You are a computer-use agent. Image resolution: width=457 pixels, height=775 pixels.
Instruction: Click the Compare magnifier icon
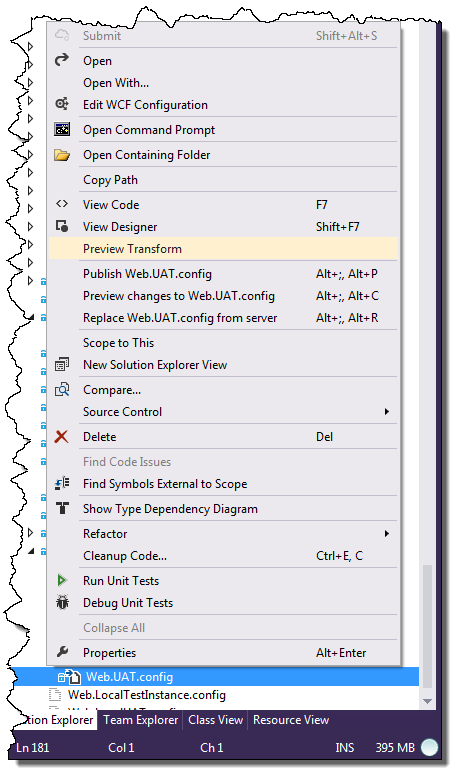pyautogui.click(x=62, y=389)
